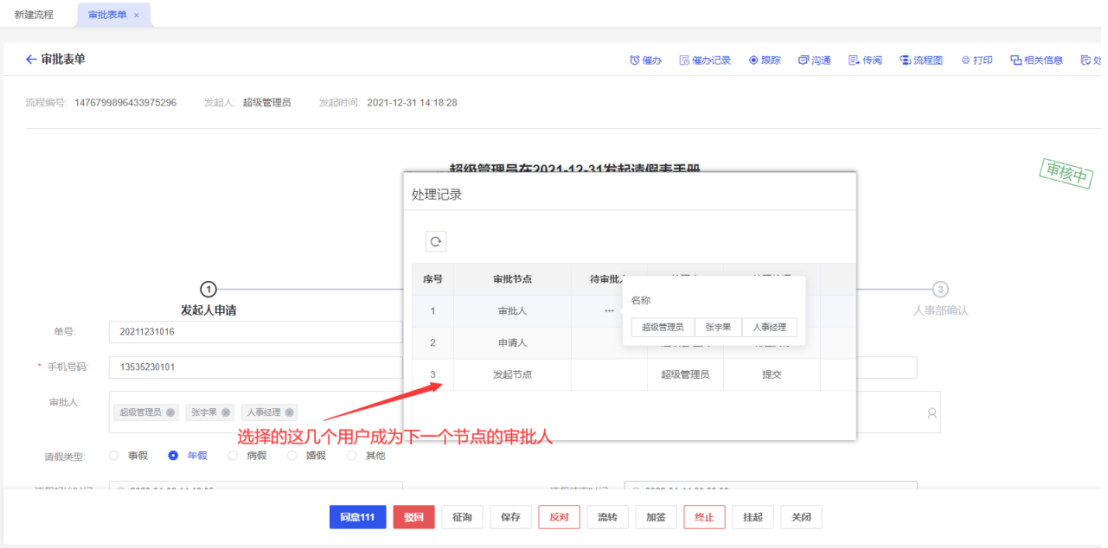This screenshot has width=1108, height=548.
Task: Close the 审批表单 tab
Action: tap(136, 15)
